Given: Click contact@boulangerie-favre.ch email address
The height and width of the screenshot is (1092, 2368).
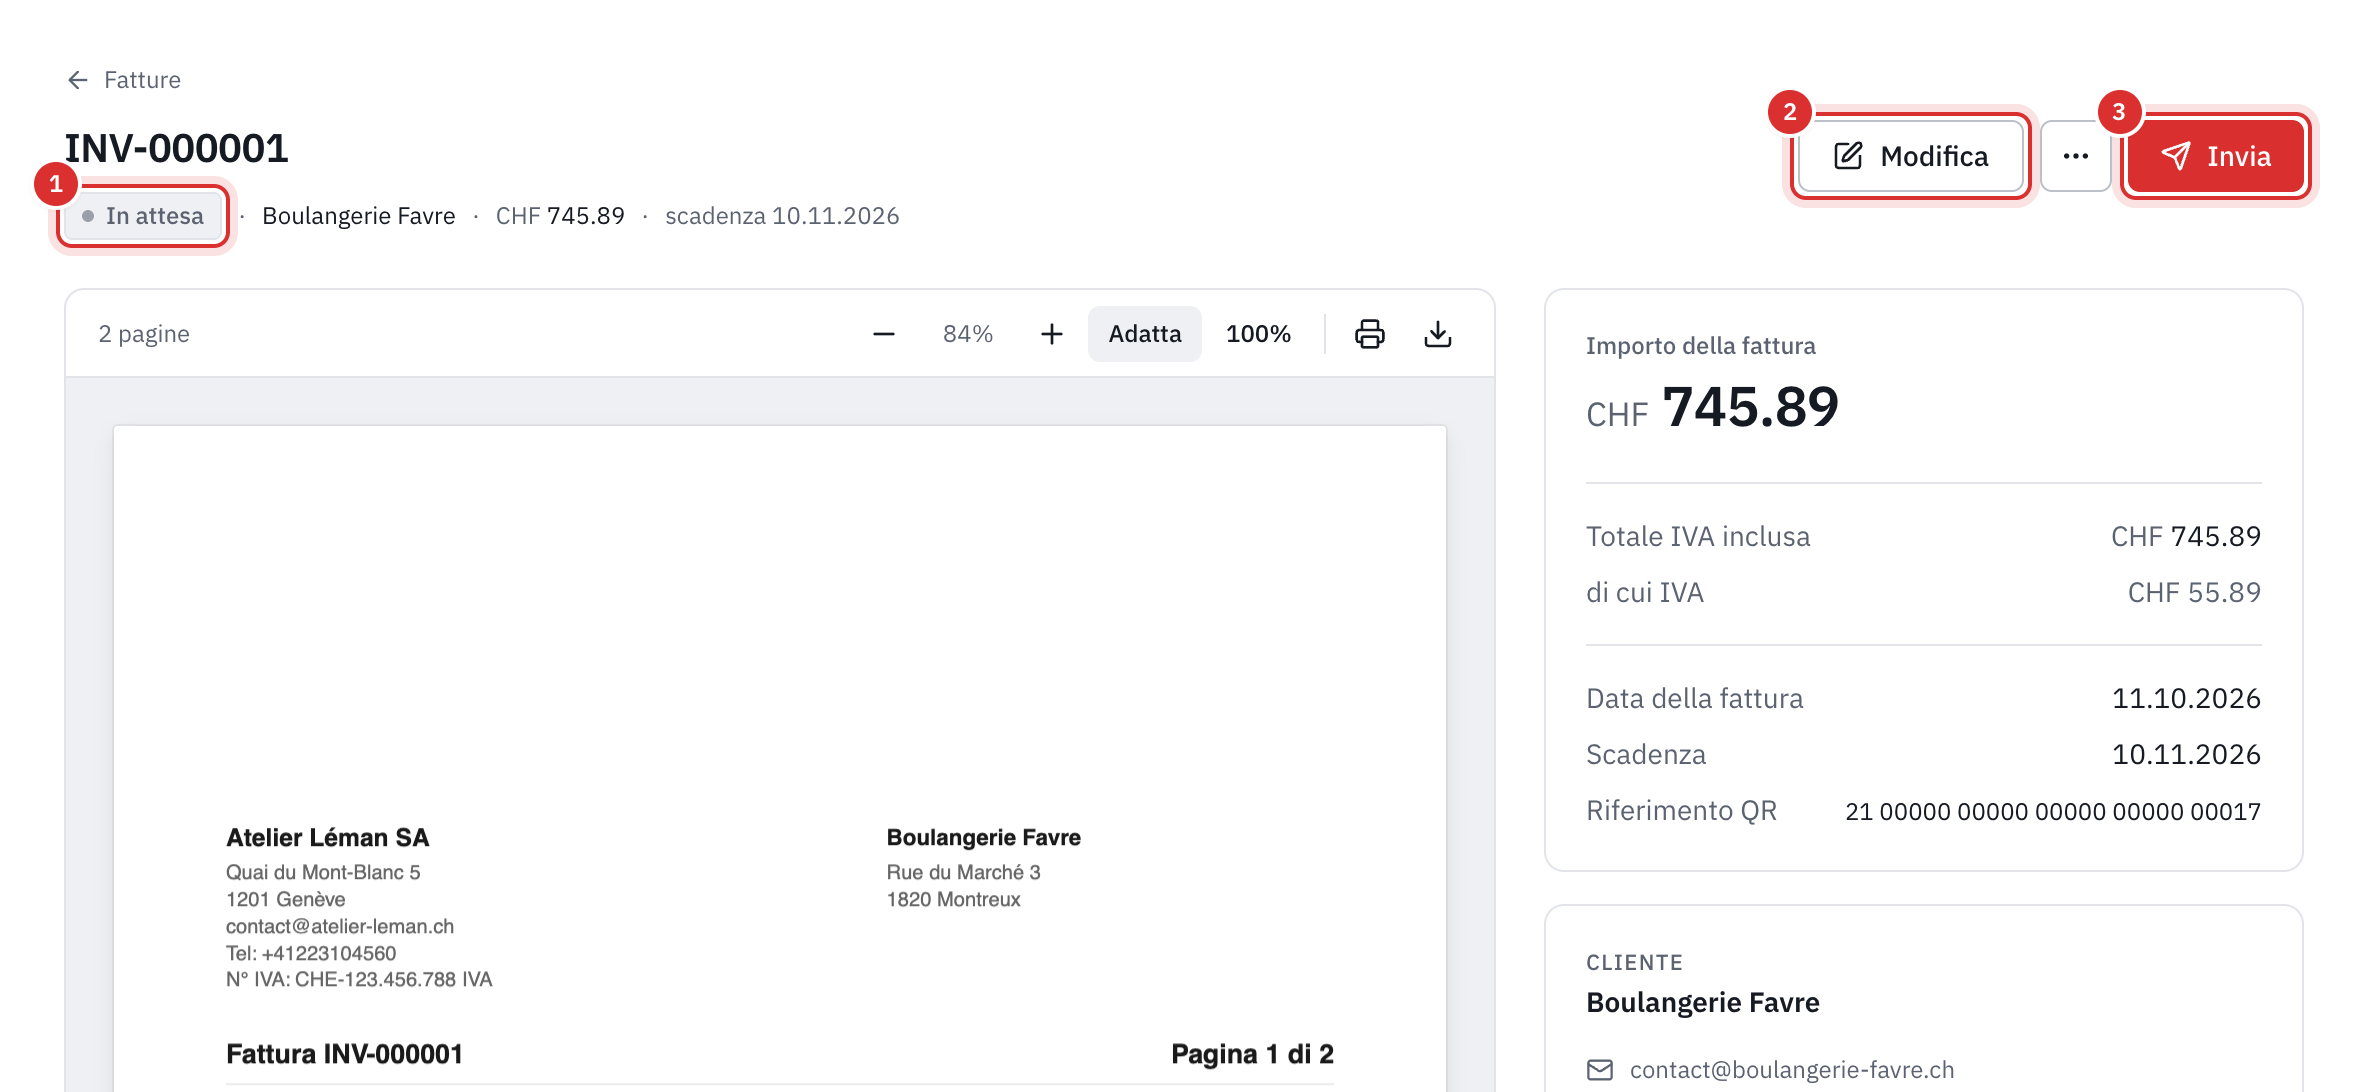Looking at the screenshot, I should click(1792, 1070).
